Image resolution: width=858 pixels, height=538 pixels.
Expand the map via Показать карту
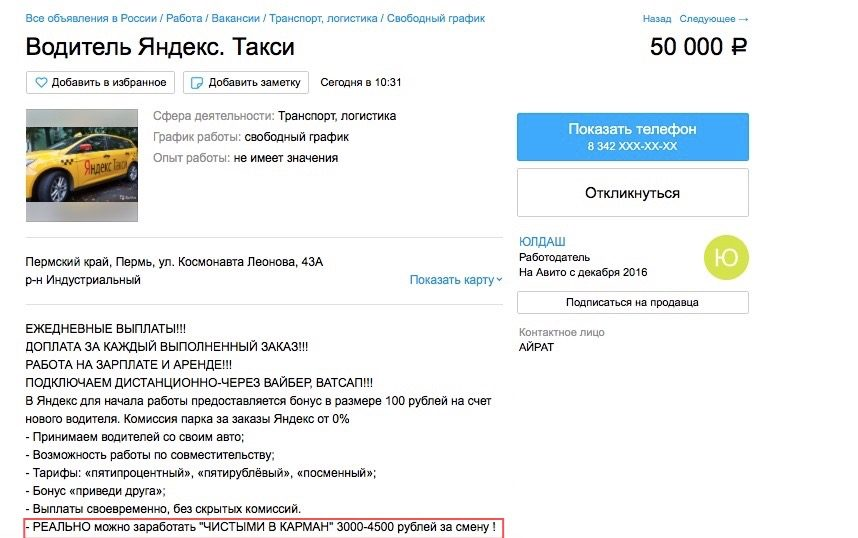pos(455,280)
